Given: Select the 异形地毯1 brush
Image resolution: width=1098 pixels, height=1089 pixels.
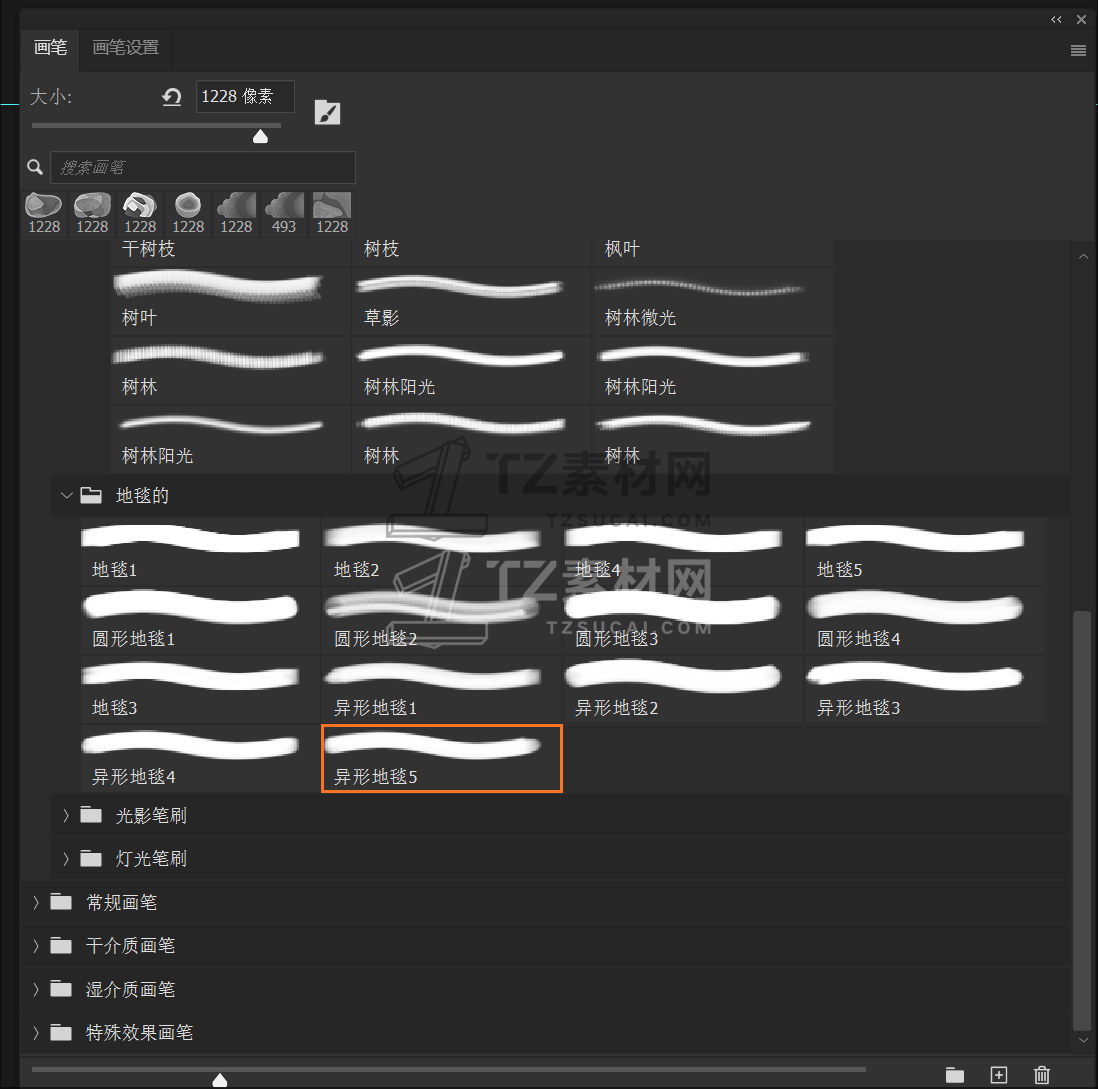Looking at the screenshot, I should click(442, 690).
